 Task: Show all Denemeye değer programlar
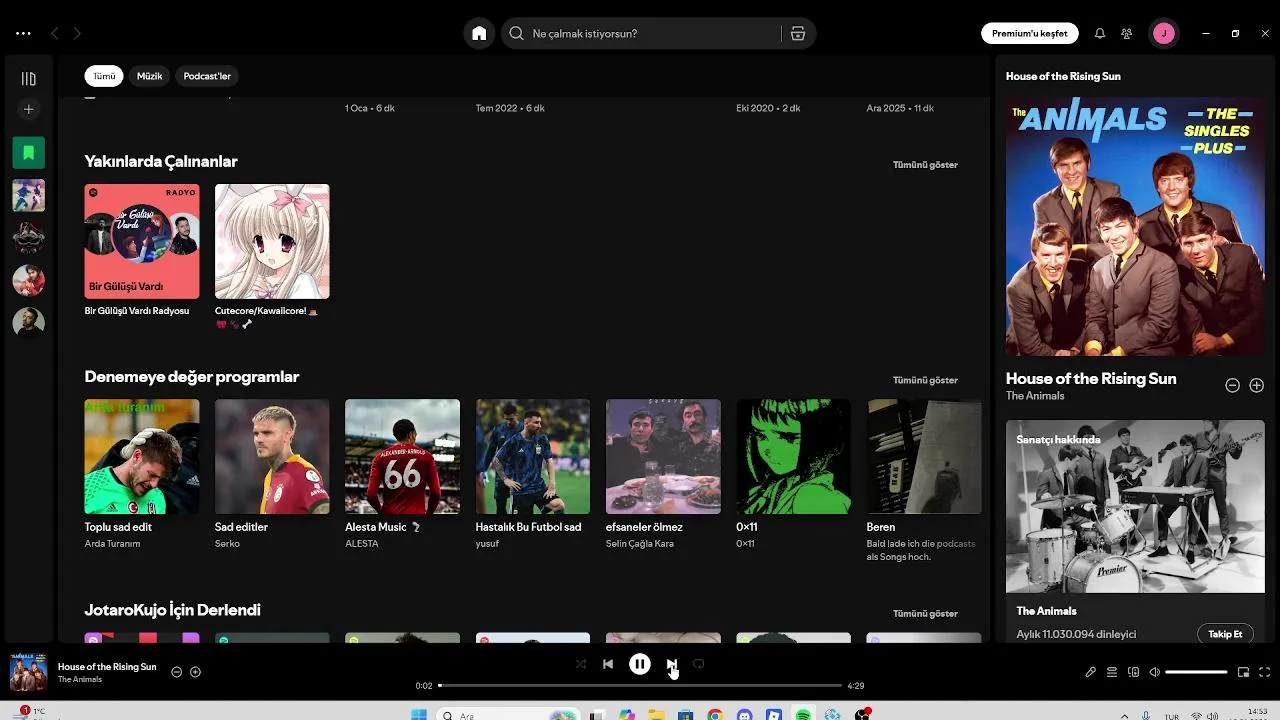click(x=925, y=380)
